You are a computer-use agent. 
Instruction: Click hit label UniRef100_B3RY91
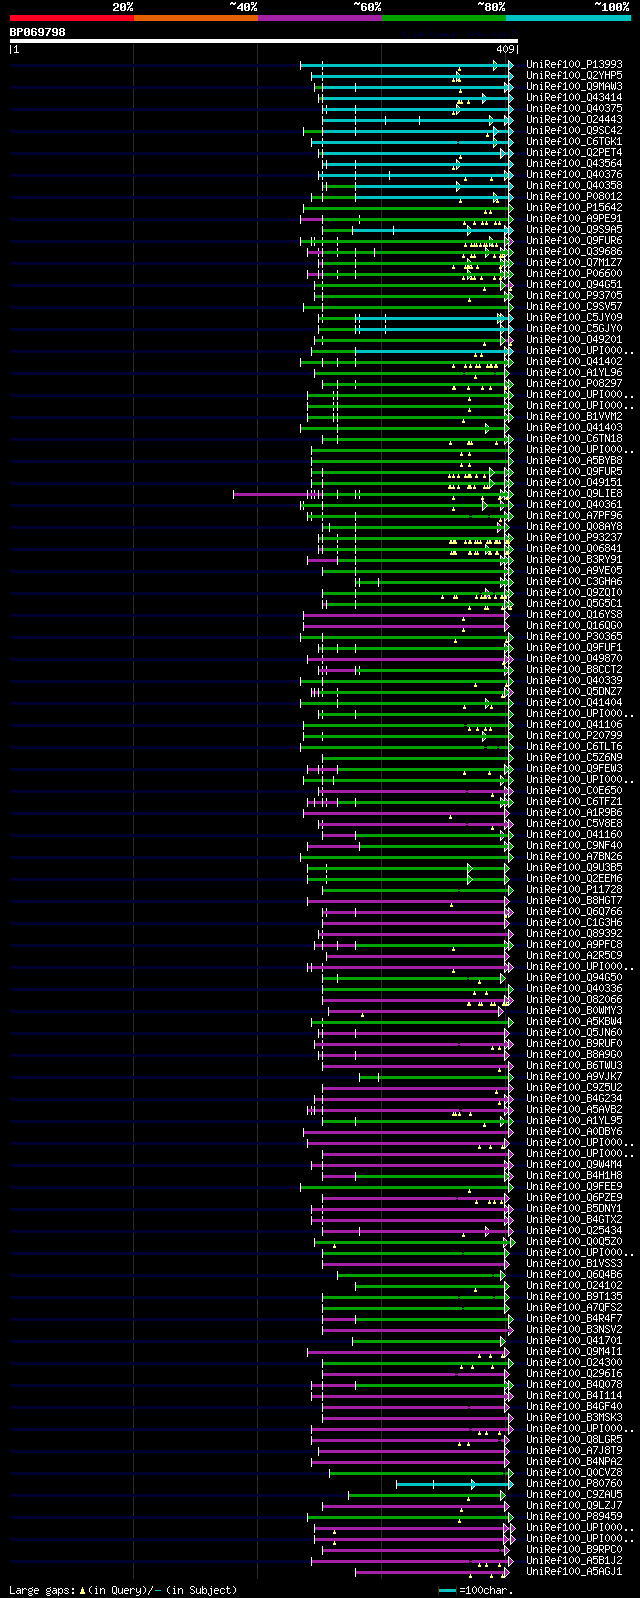coord(574,560)
